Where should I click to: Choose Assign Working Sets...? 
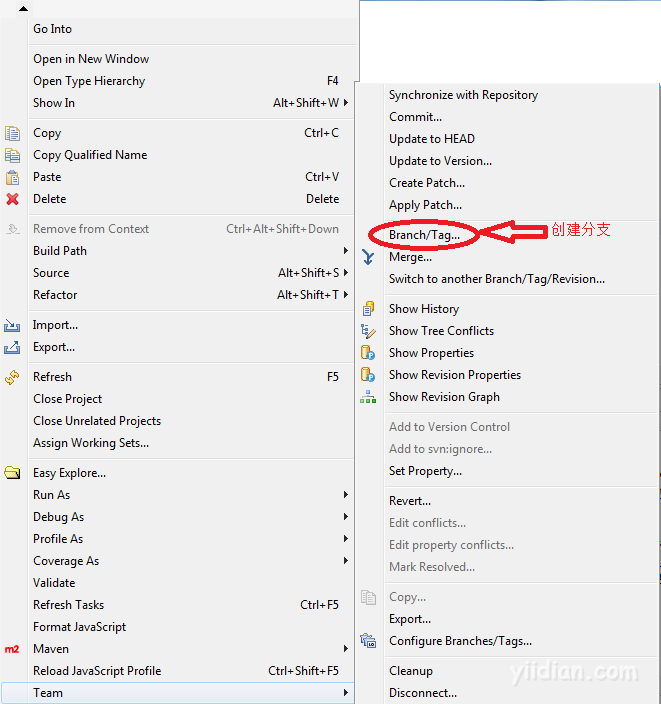[x=91, y=443]
